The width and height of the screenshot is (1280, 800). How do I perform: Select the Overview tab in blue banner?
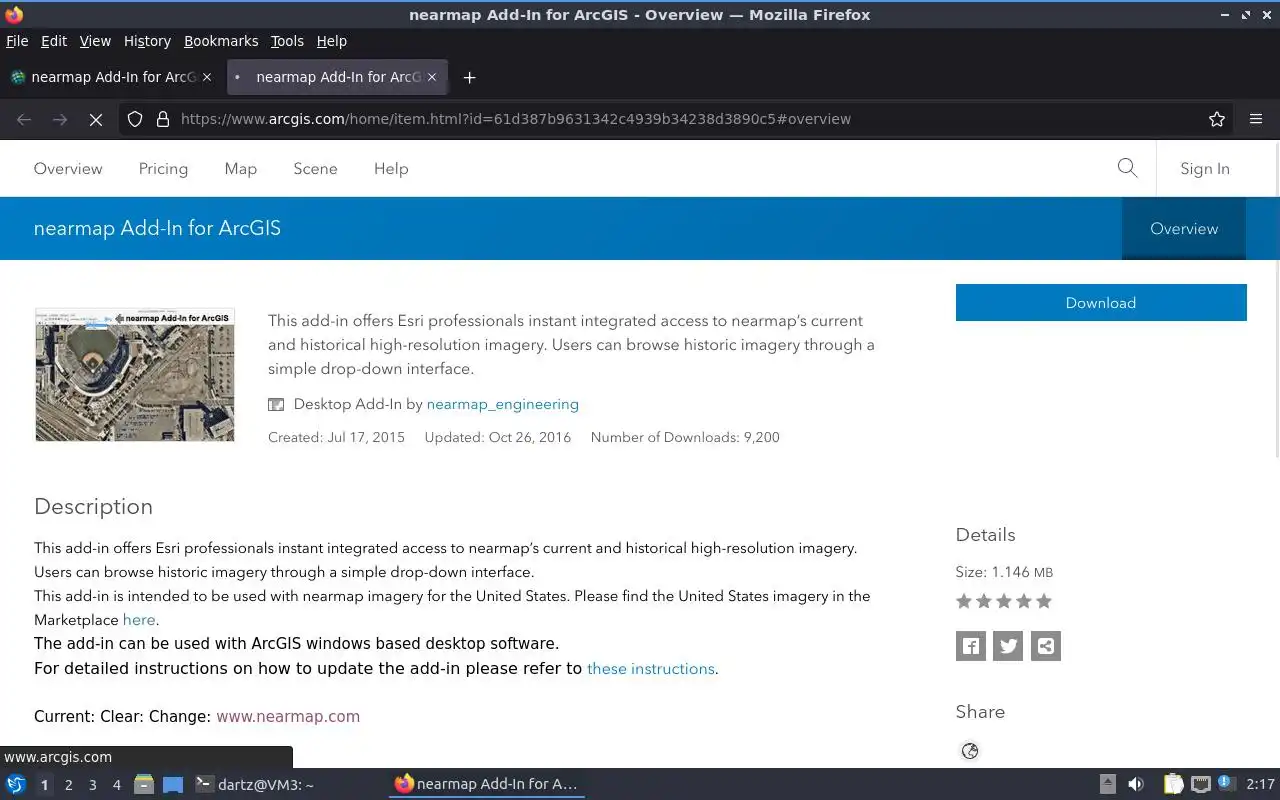[1184, 229]
